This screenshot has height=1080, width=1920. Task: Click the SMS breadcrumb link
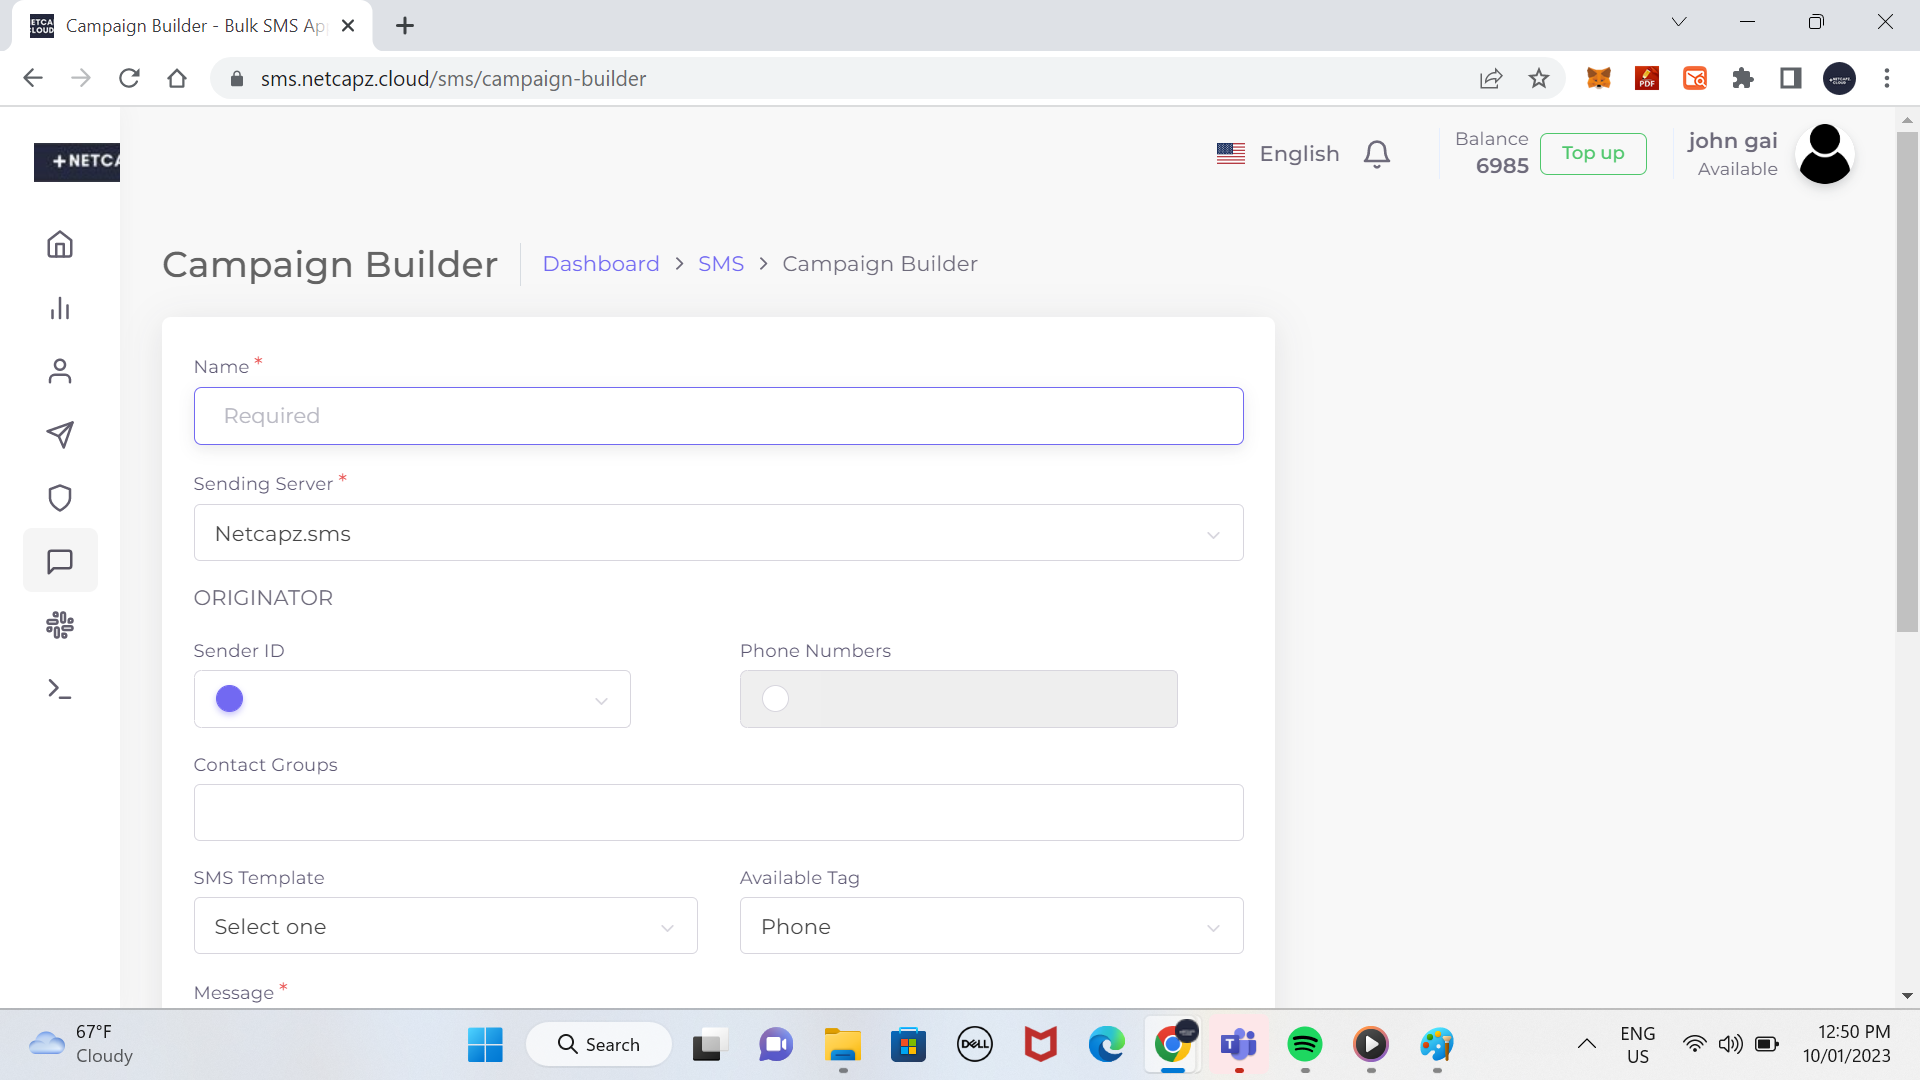tap(720, 264)
